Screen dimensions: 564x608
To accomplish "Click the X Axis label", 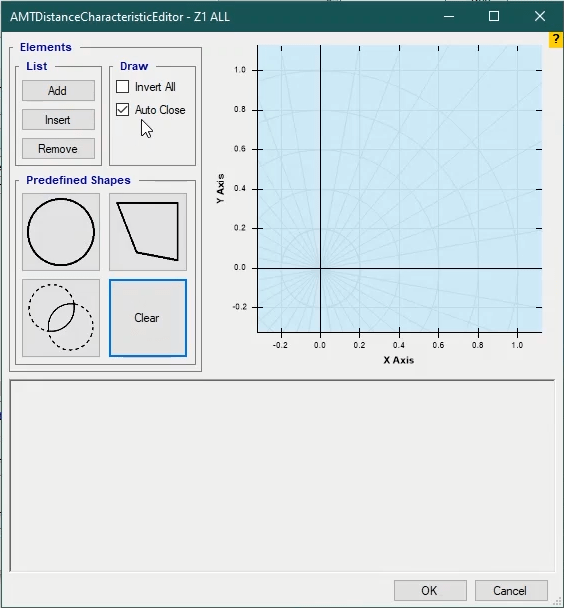I will [x=398, y=360].
